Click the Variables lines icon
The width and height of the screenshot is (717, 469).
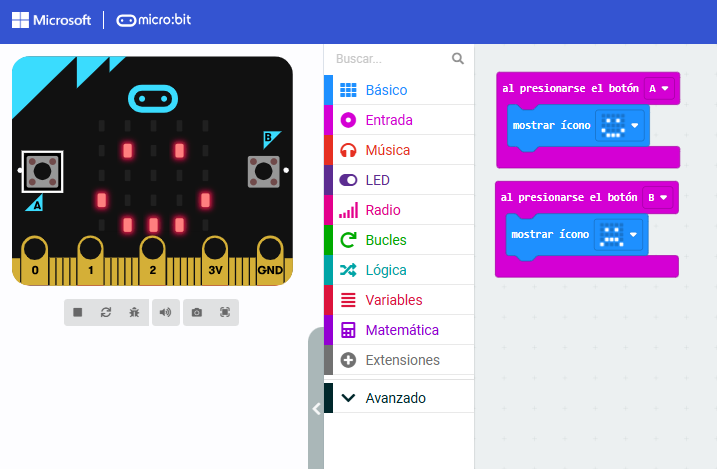pos(348,300)
